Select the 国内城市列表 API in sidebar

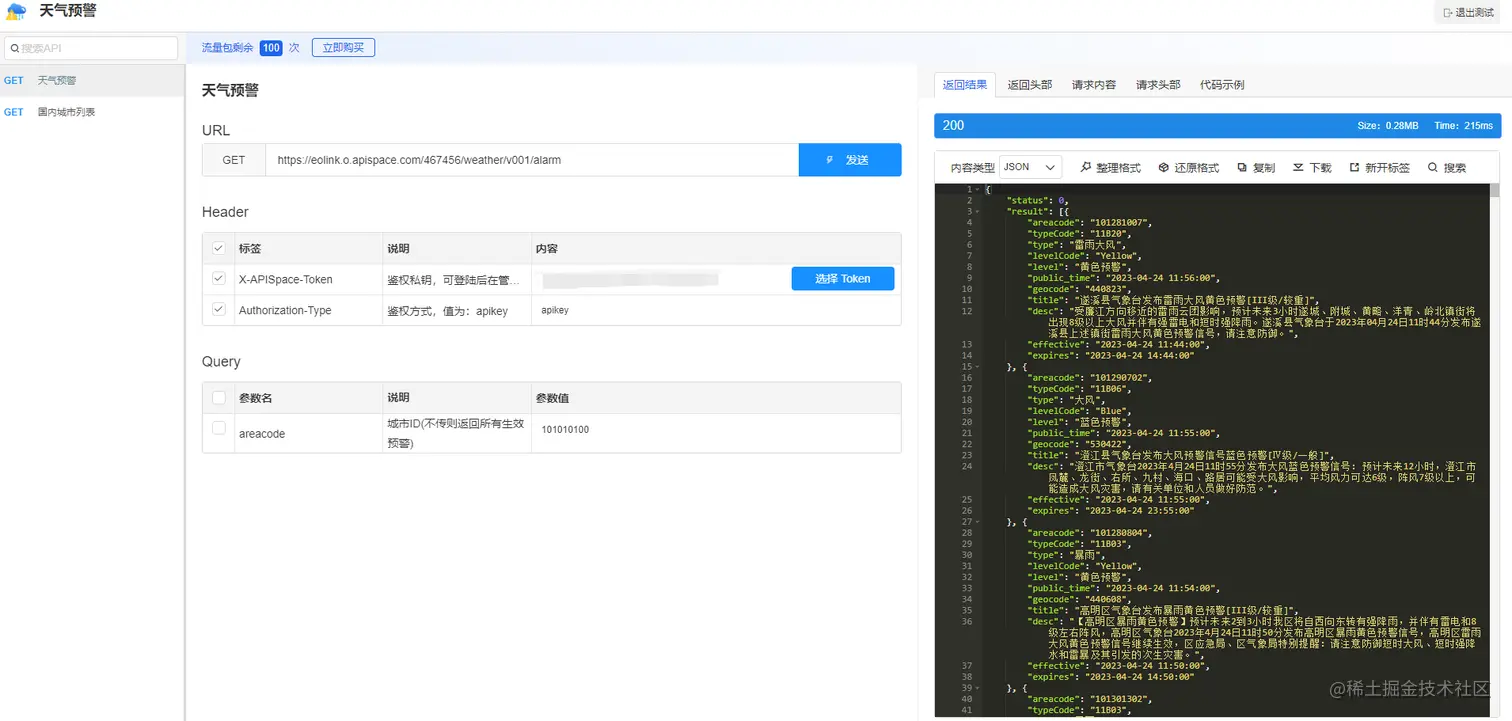tap(92, 112)
